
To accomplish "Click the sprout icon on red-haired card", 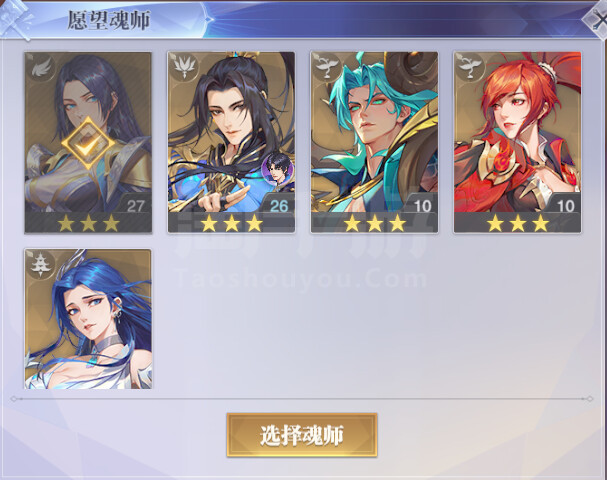I will (470, 67).
